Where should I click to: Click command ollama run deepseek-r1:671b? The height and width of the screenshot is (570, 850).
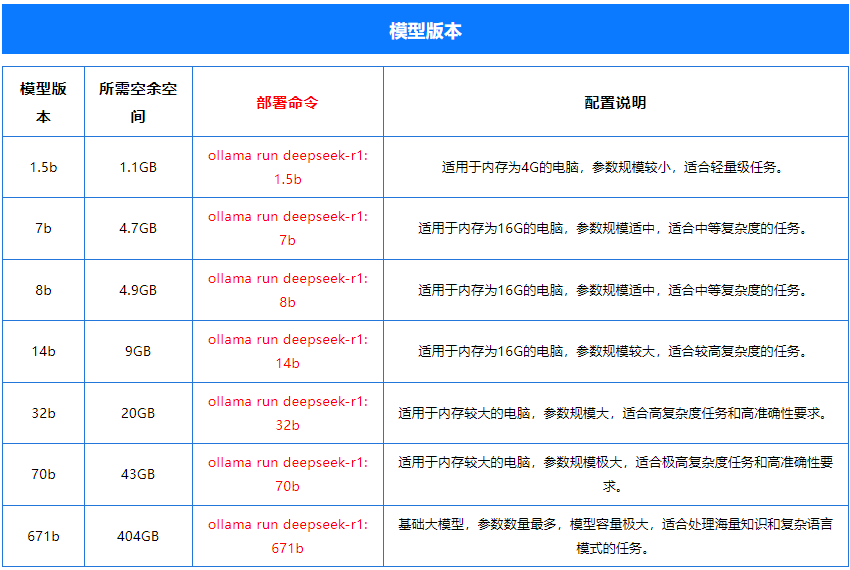pos(288,536)
